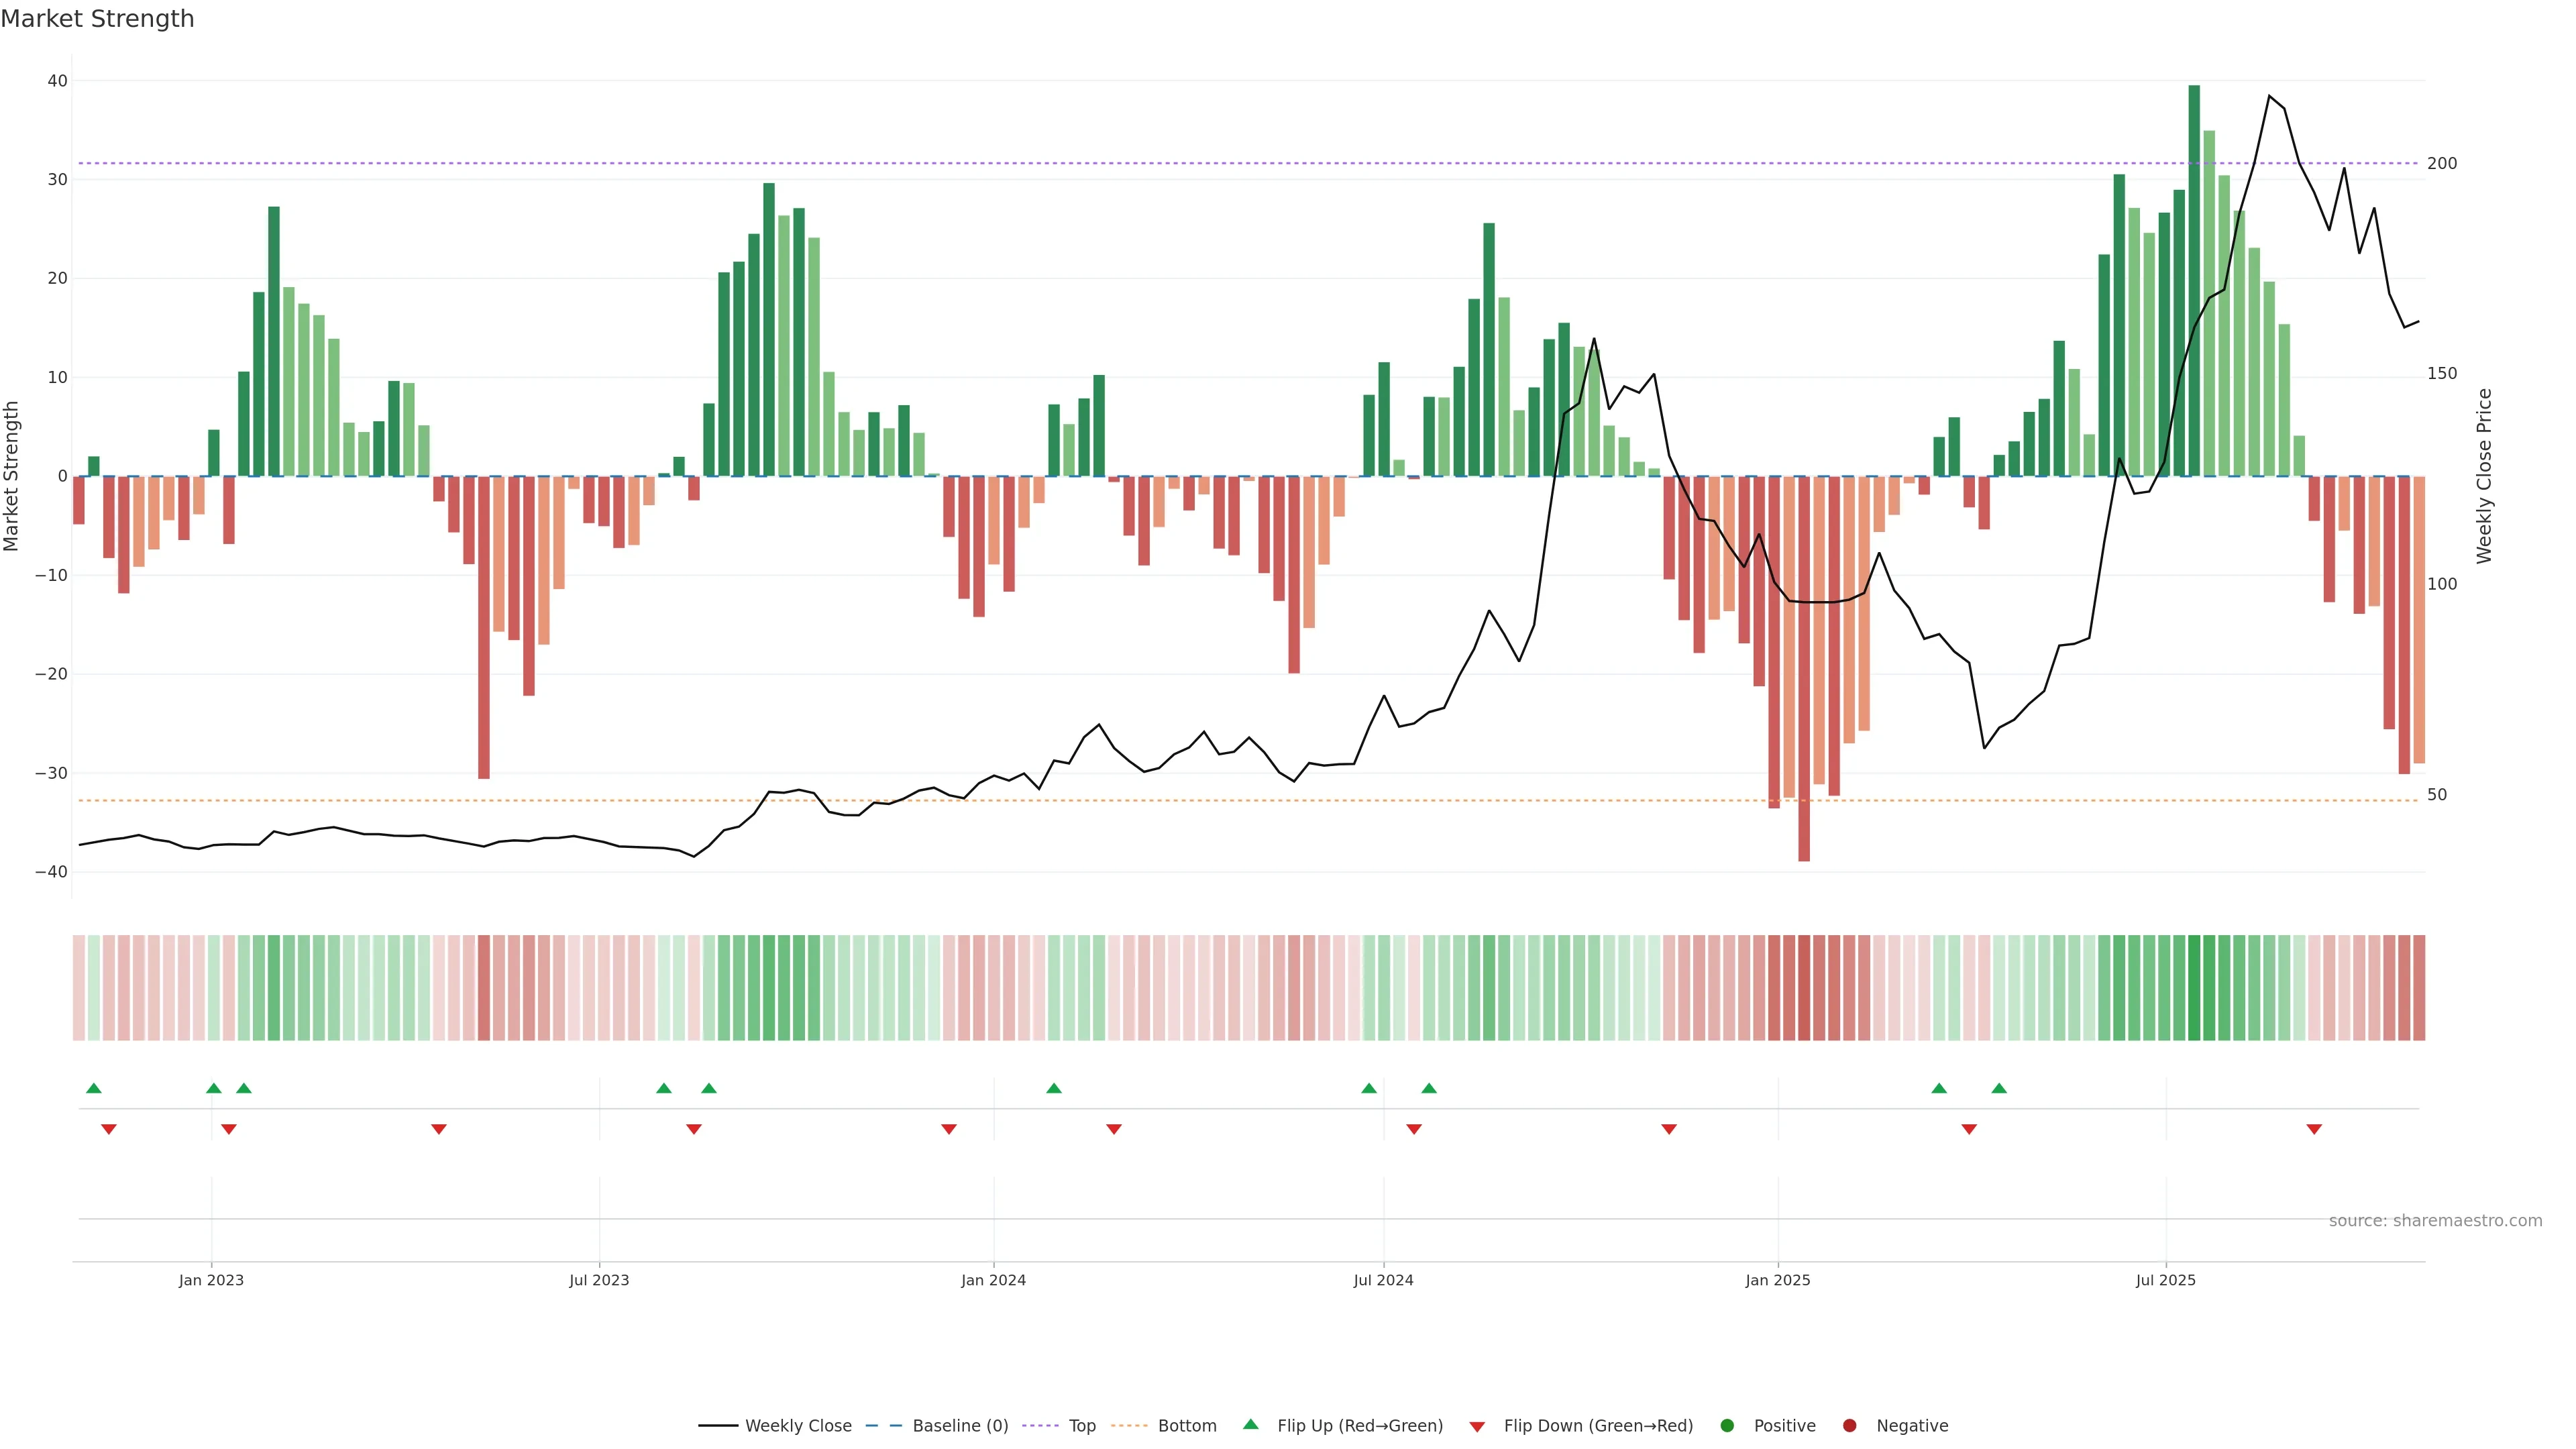Click the Jul 2023 x-axis label

pos(599,1280)
